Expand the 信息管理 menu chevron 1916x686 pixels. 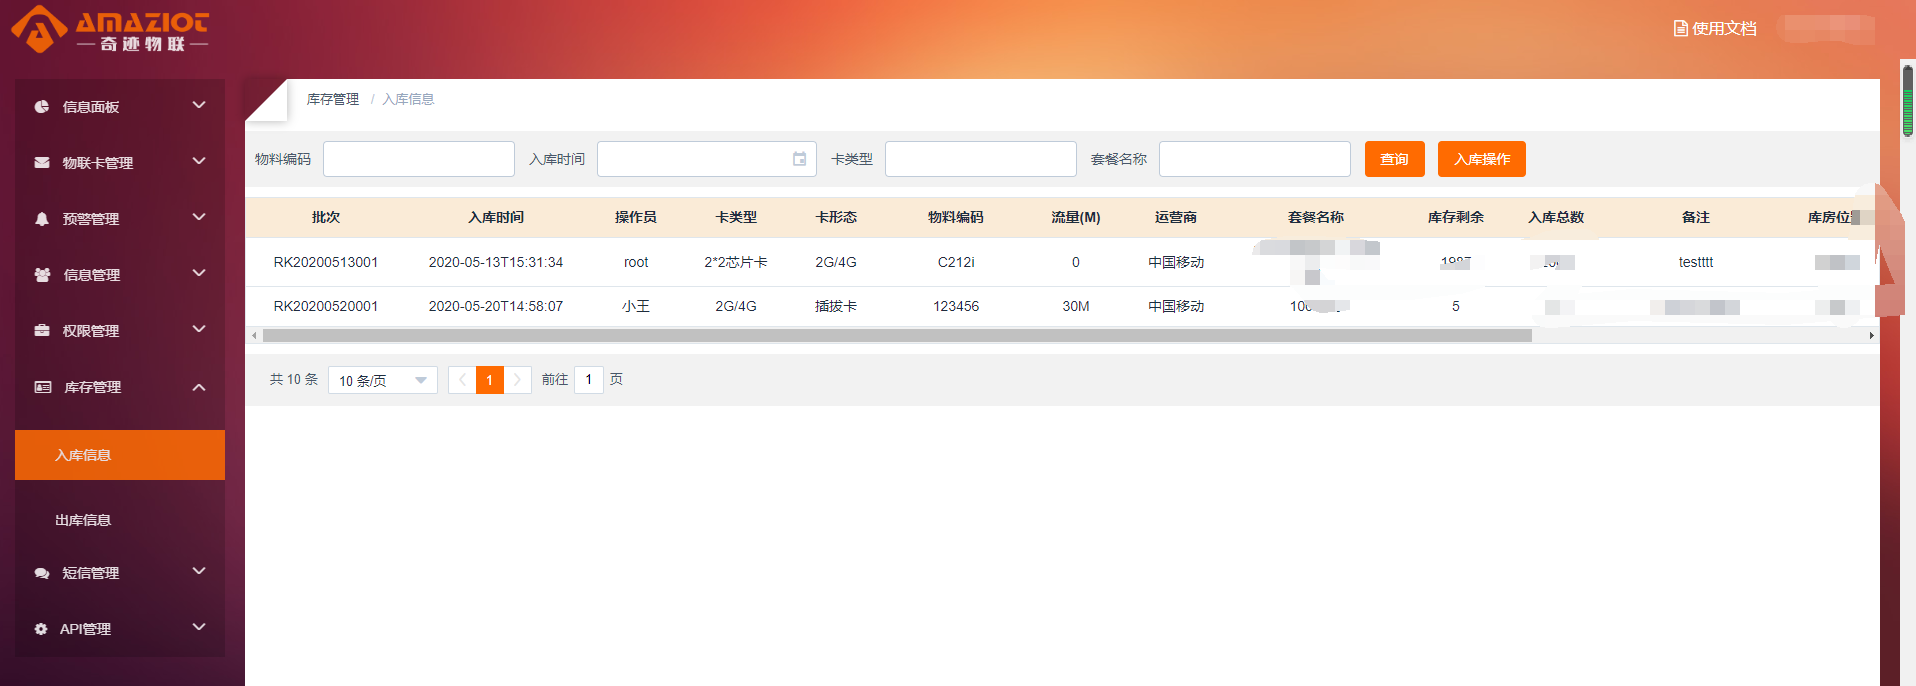pyautogui.click(x=199, y=273)
